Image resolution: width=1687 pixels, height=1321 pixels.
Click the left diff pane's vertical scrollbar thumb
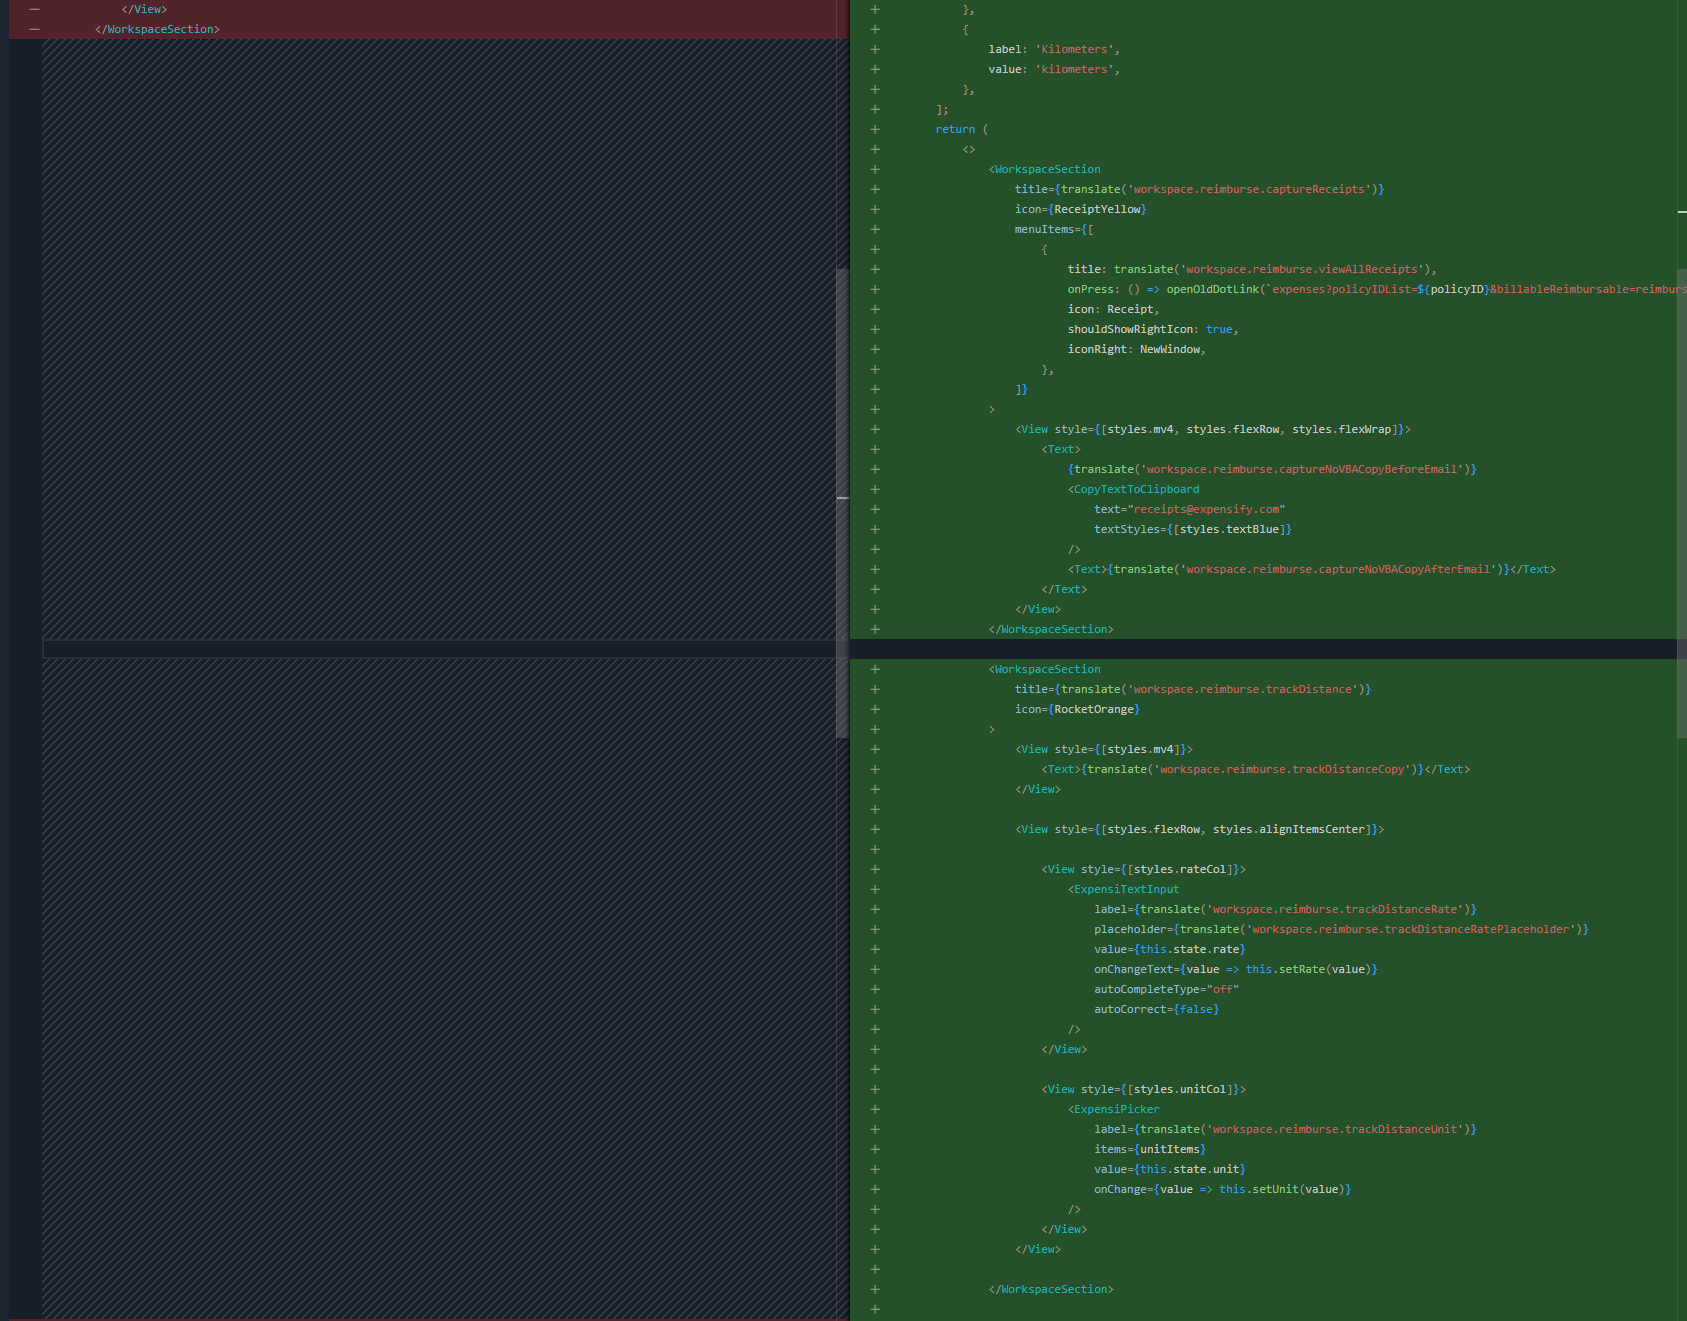click(842, 503)
